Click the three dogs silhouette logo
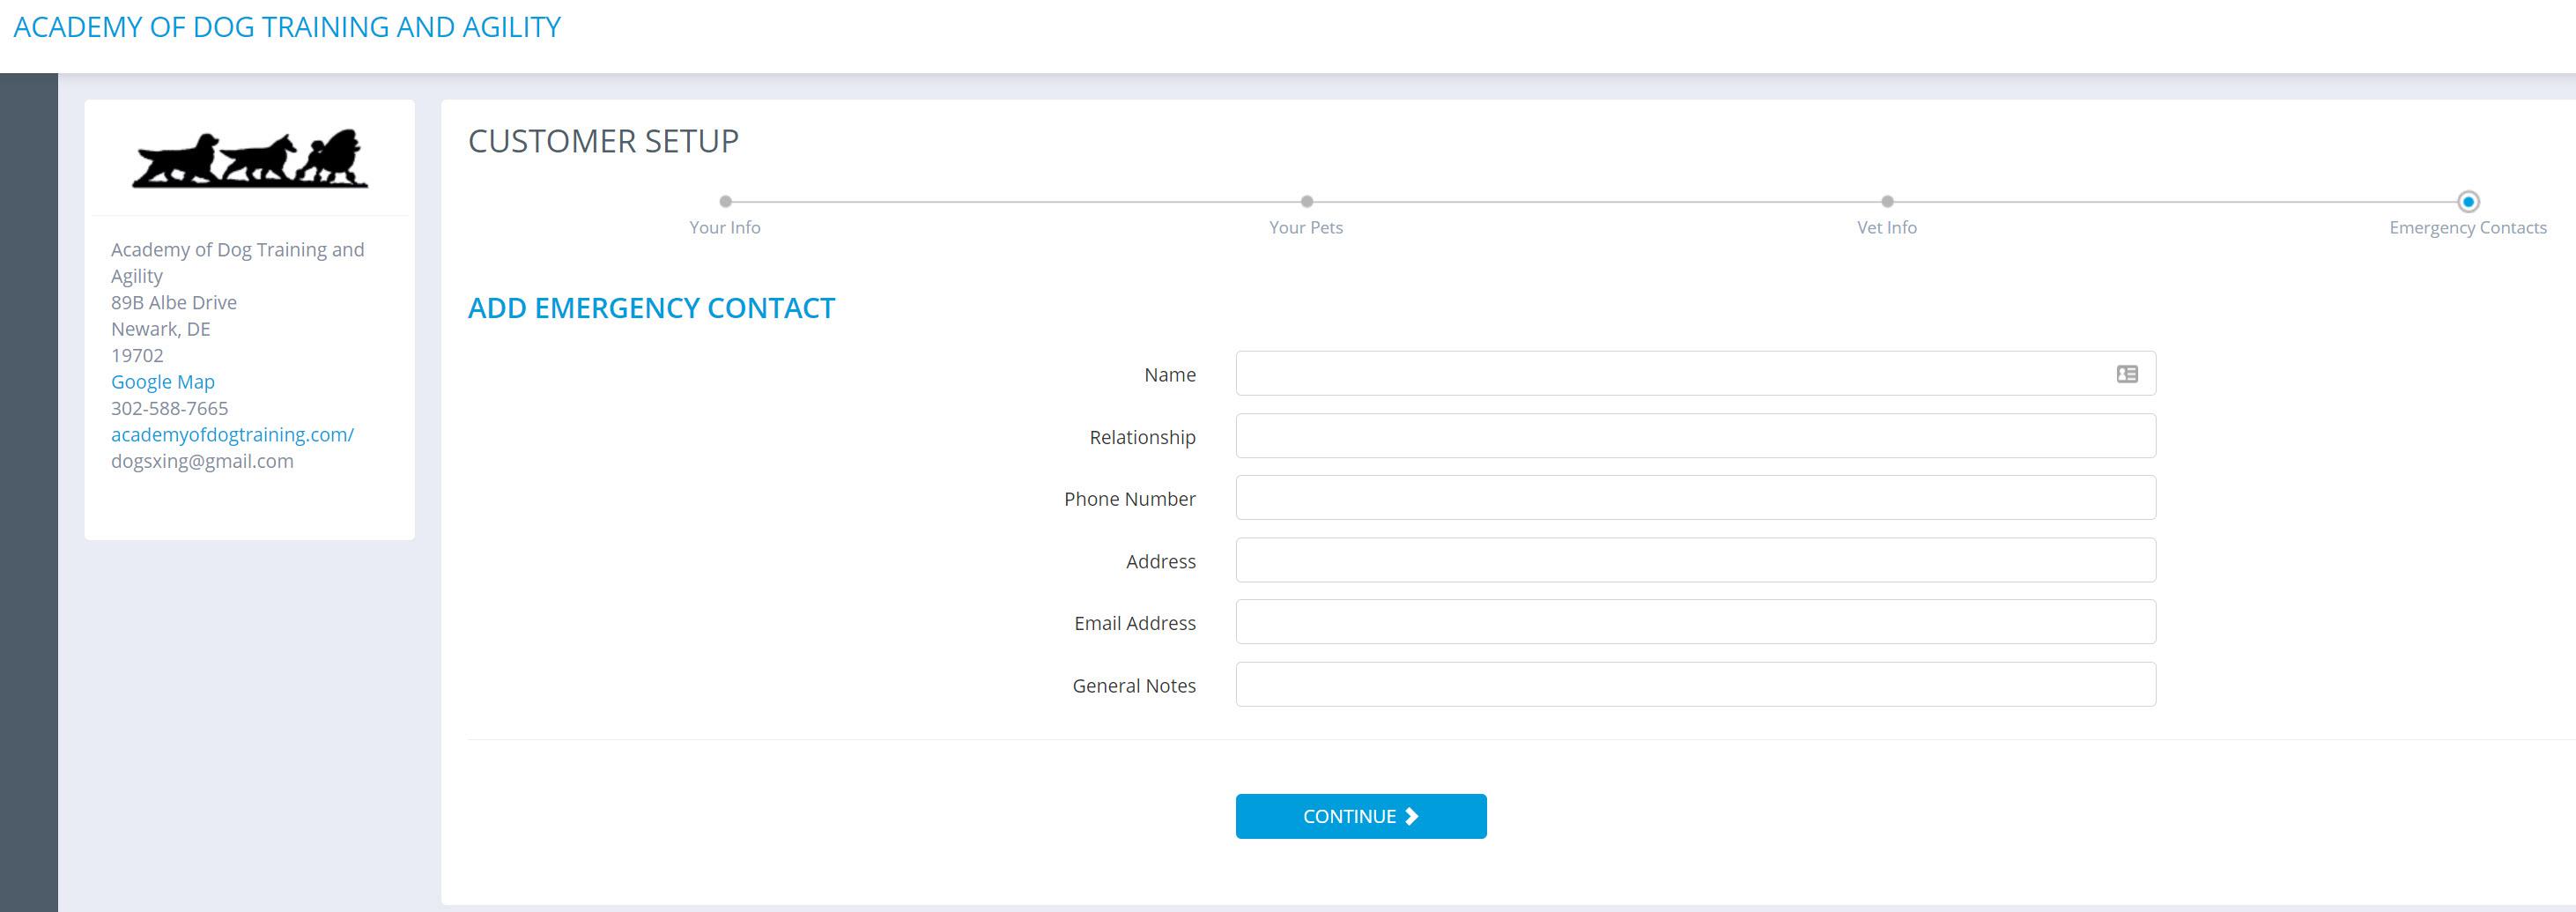This screenshot has height=912, width=2576. (250, 159)
